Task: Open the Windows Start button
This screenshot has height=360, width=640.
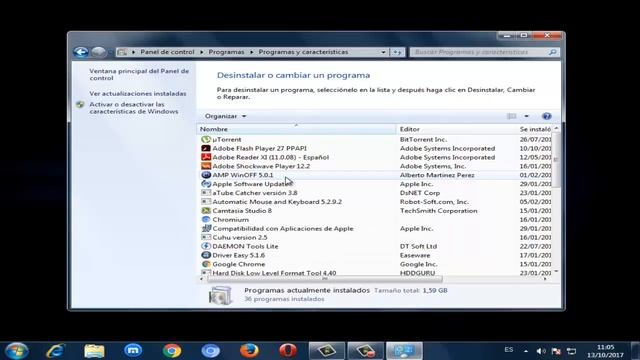Action: 17,351
